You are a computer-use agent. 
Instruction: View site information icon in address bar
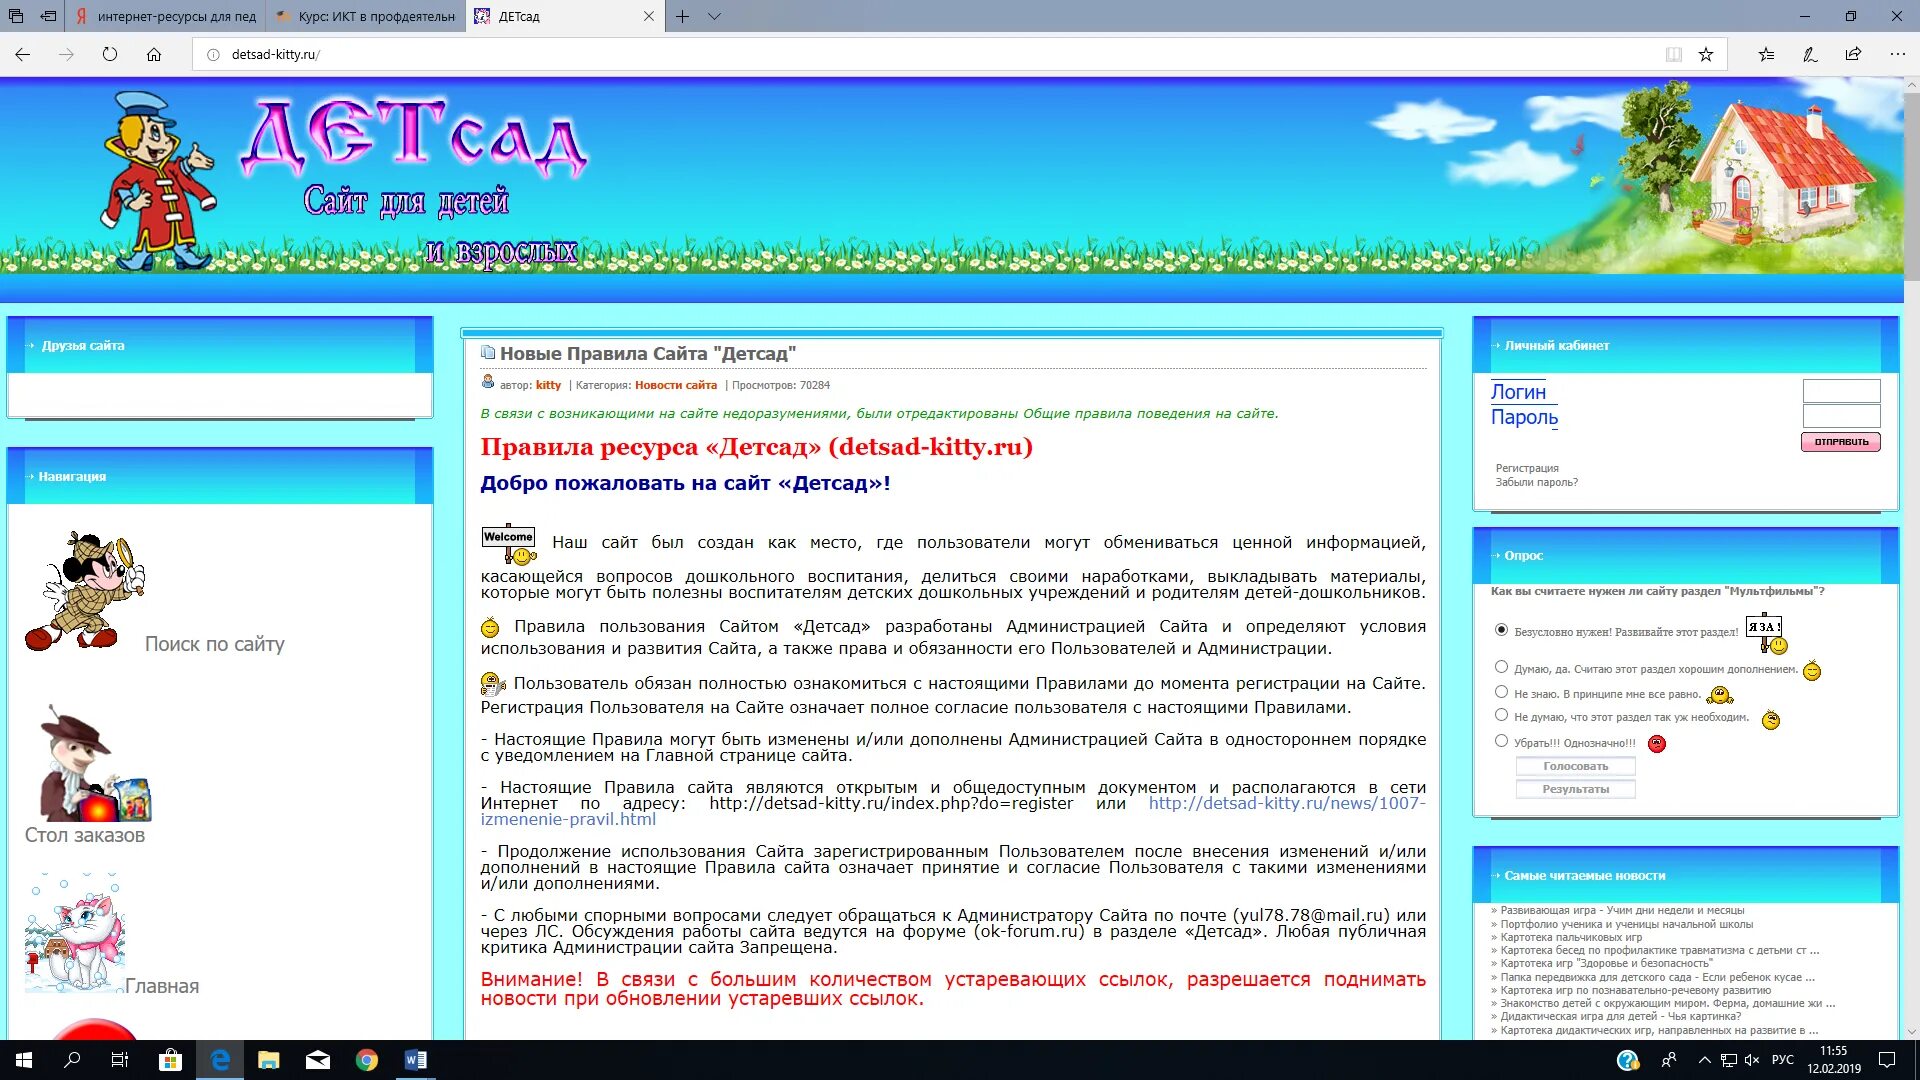[213, 55]
